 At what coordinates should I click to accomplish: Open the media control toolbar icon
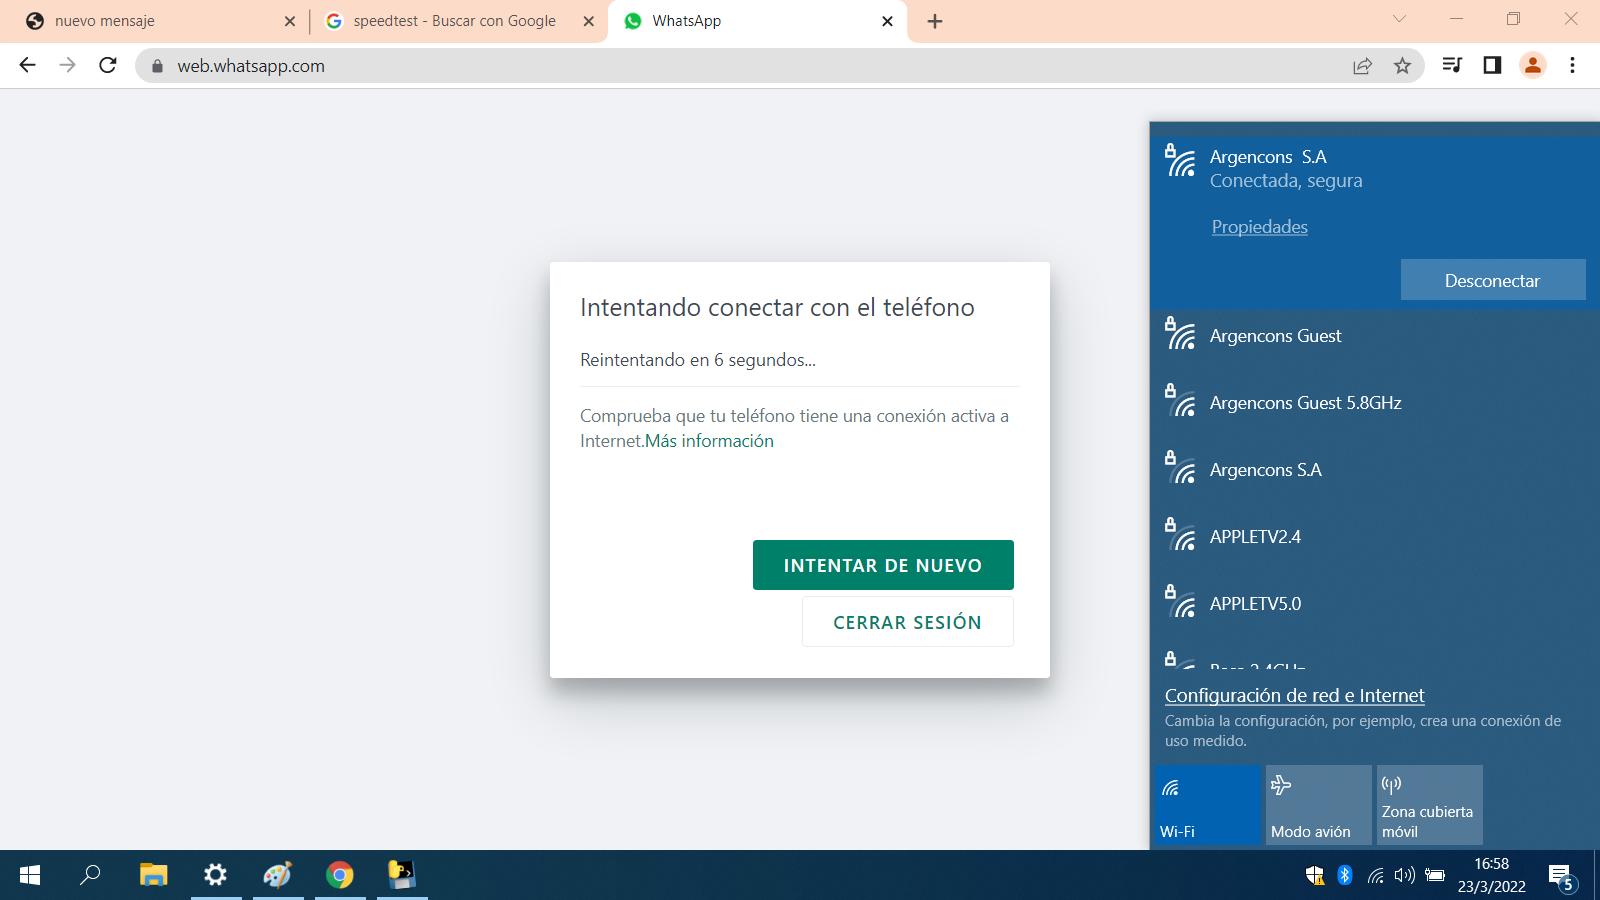(1452, 66)
